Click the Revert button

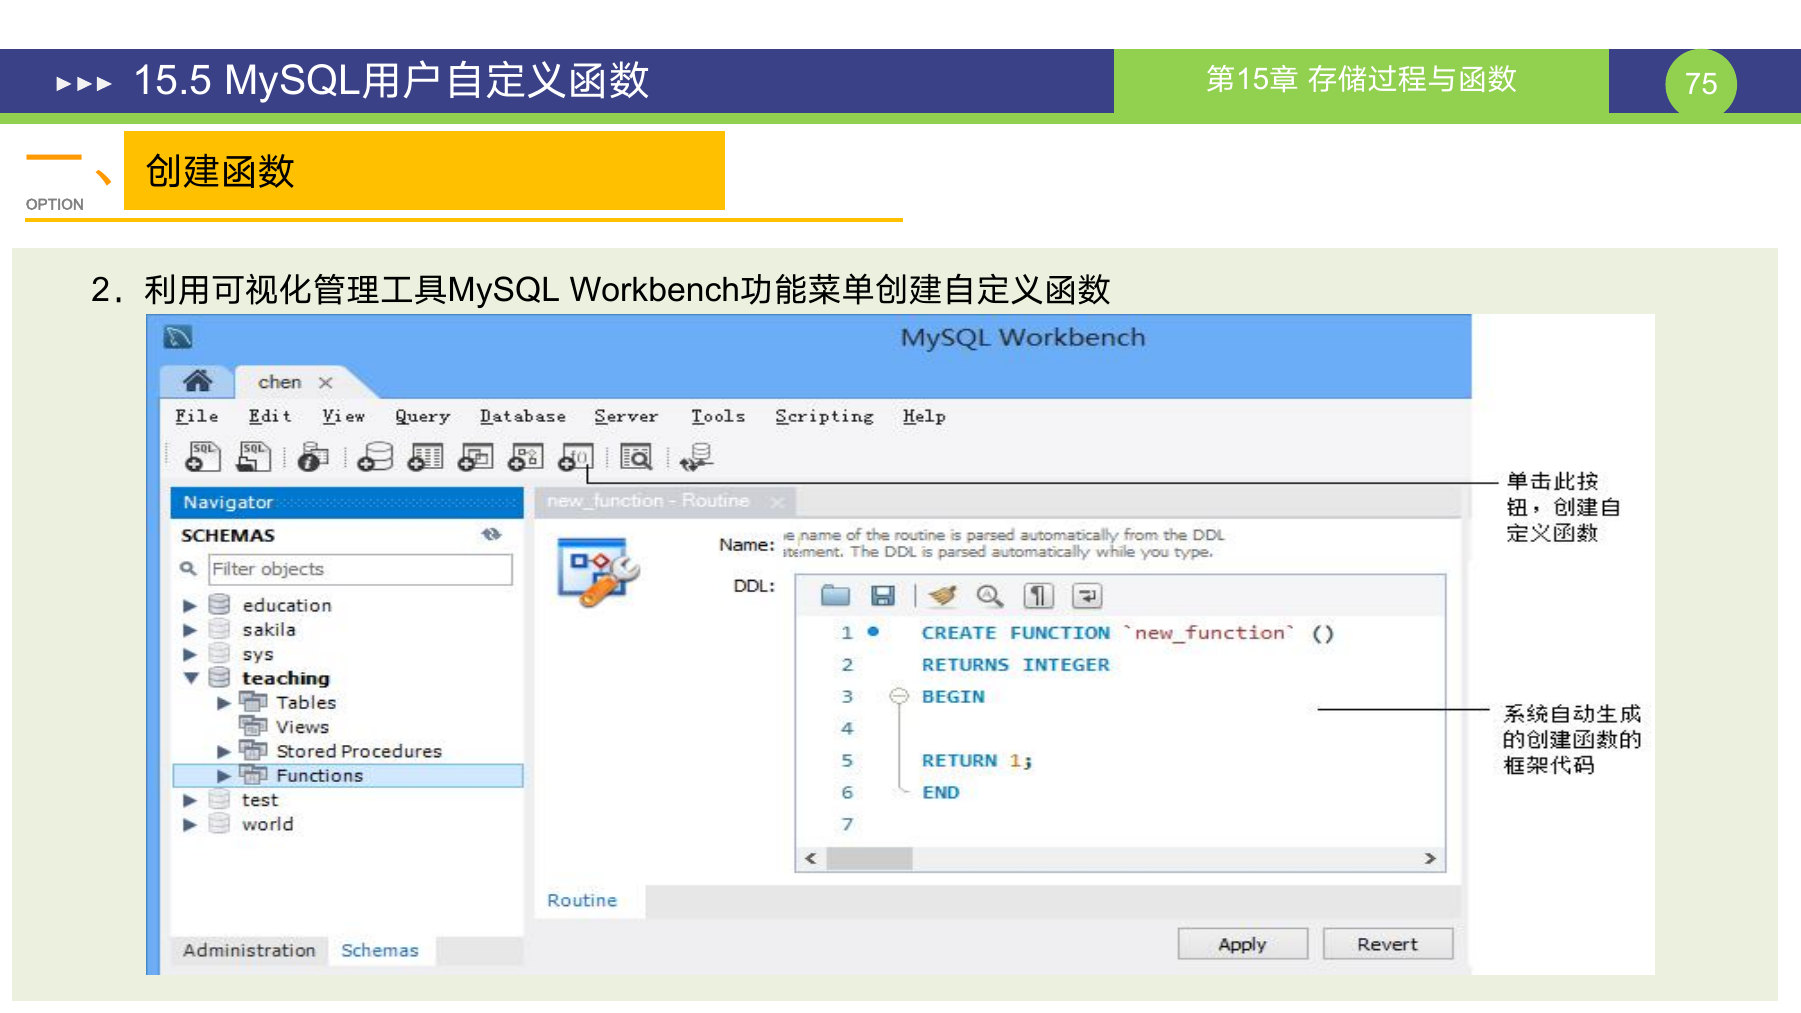[x=1388, y=944]
